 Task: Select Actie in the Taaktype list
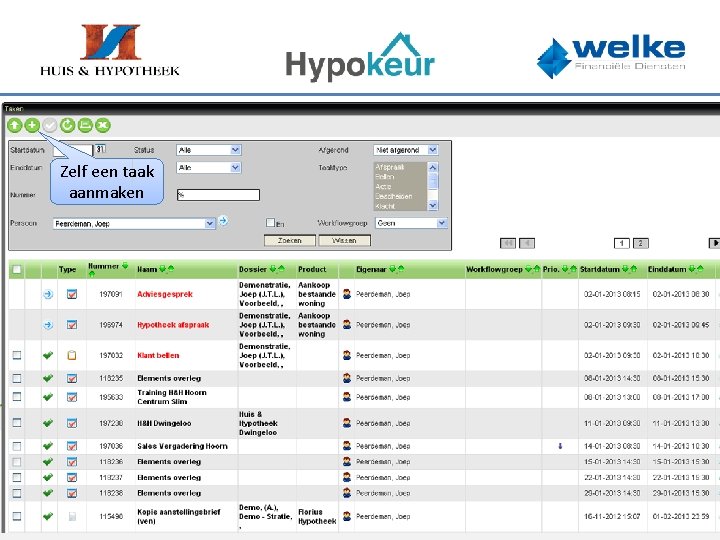(383, 186)
